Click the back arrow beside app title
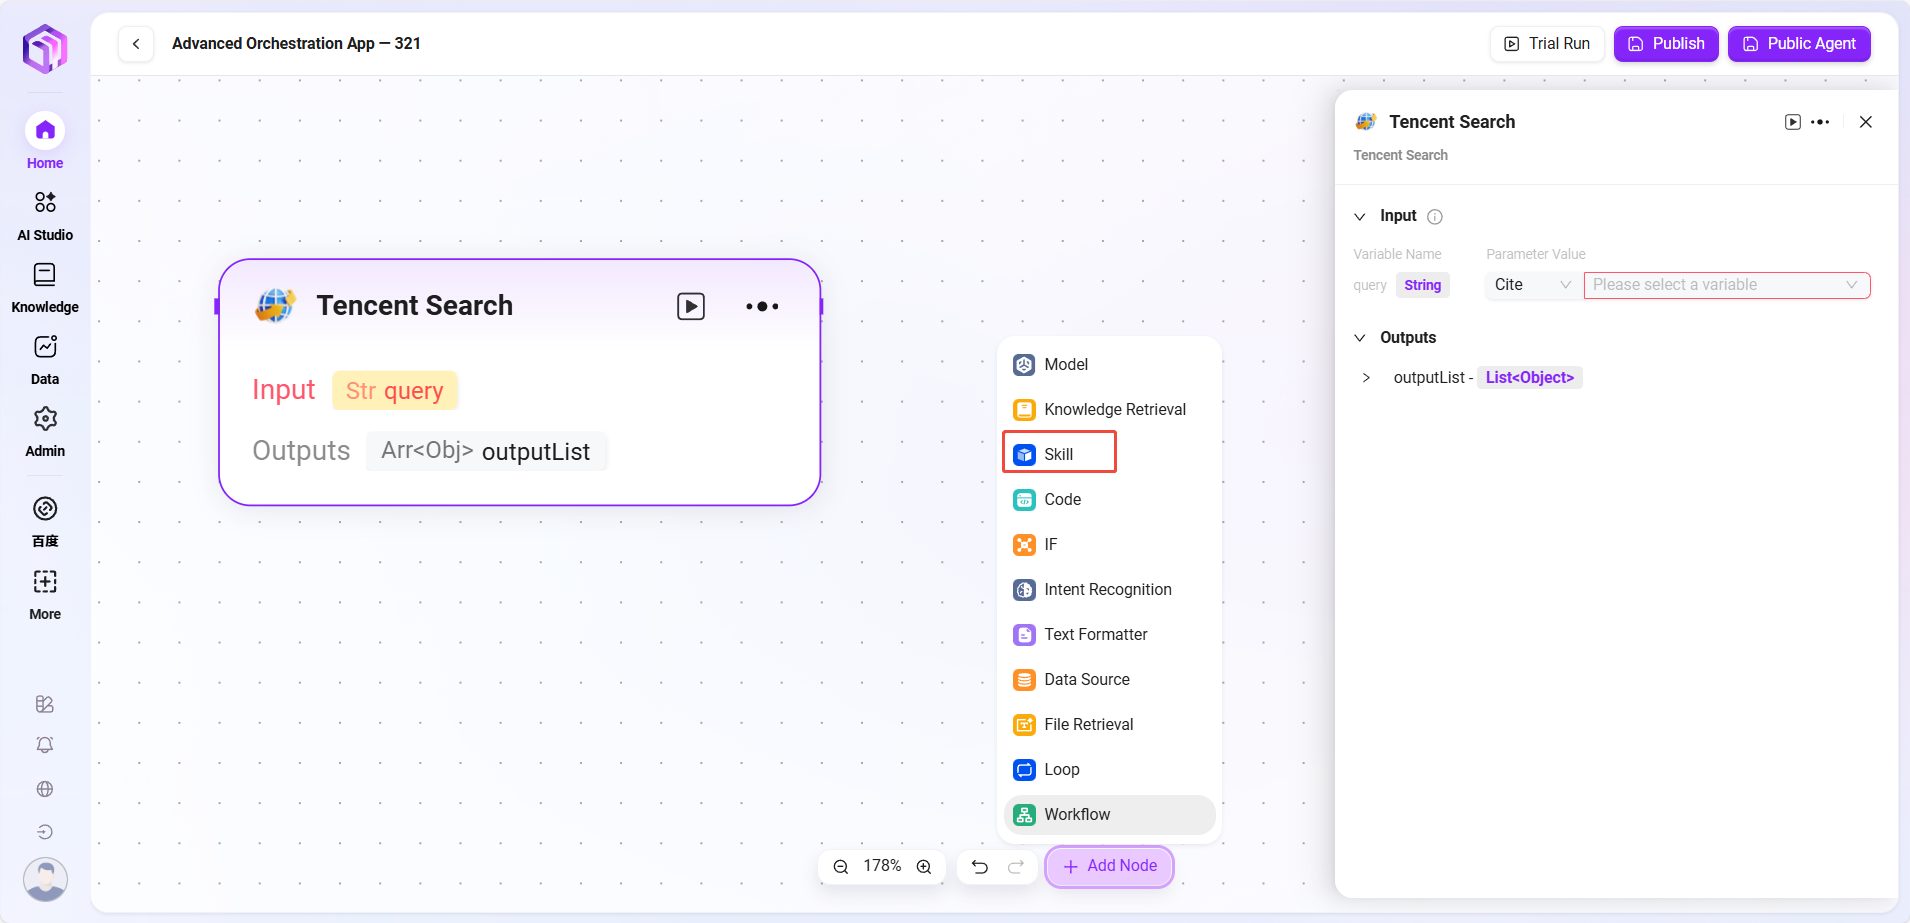The image size is (1910, 923). click(136, 44)
